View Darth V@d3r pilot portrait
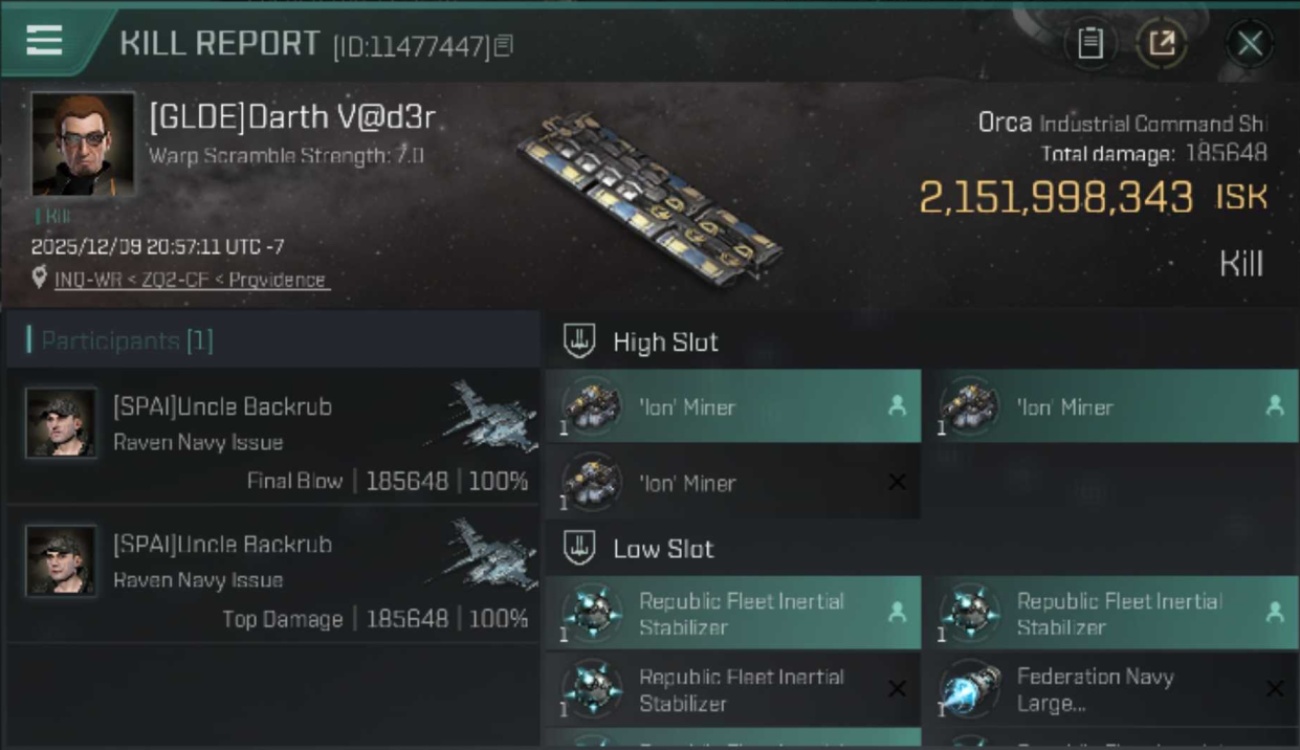The image size is (1300, 750). coord(82,145)
